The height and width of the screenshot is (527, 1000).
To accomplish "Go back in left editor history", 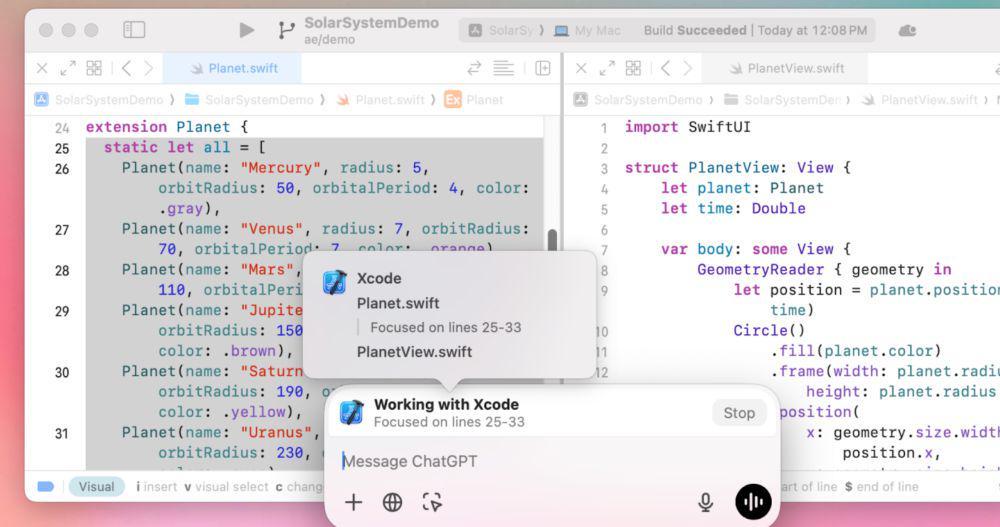I will click(126, 68).
